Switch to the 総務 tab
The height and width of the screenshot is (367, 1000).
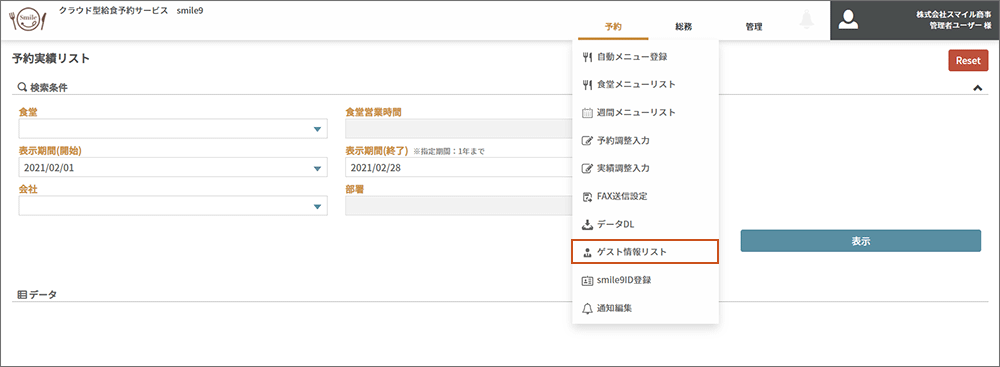[x=684, y=27]
